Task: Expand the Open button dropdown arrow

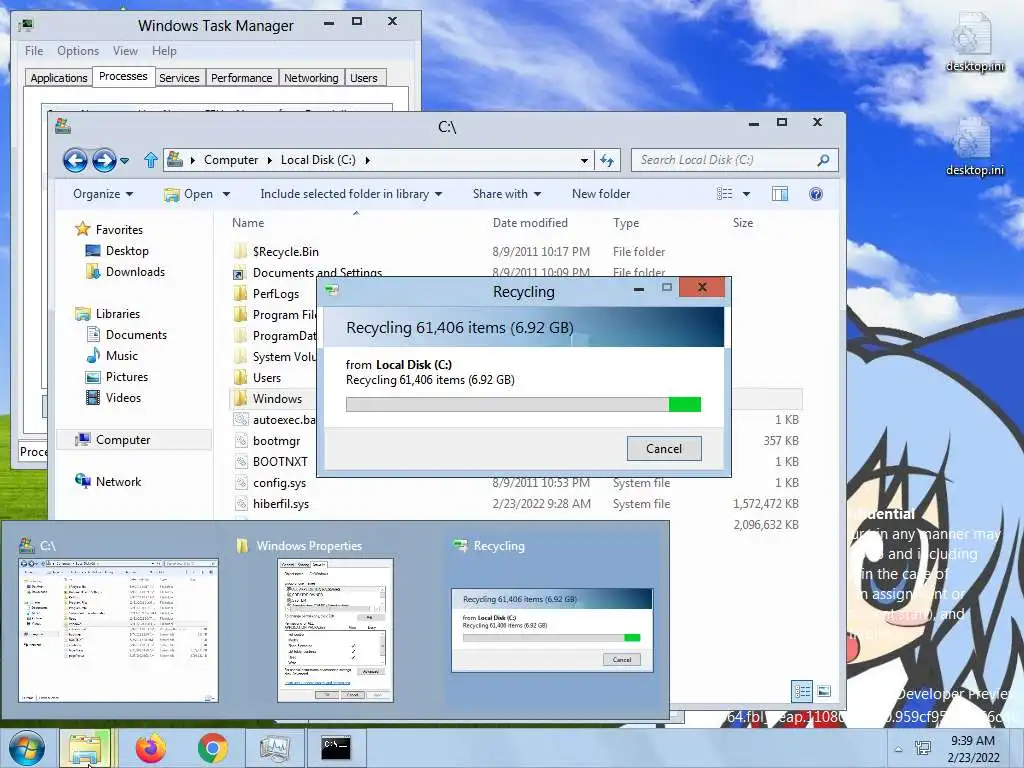Action: (226, 194)
